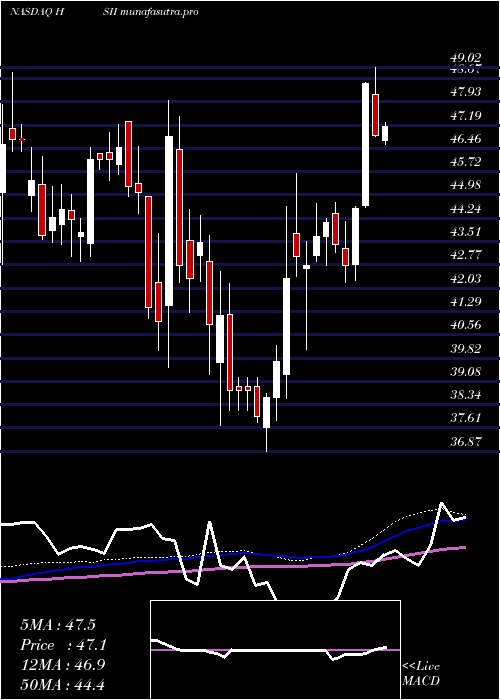Screen dimensions: 500x700
Task: Click the tallest white candle near 48
Action: coord(366,145)
